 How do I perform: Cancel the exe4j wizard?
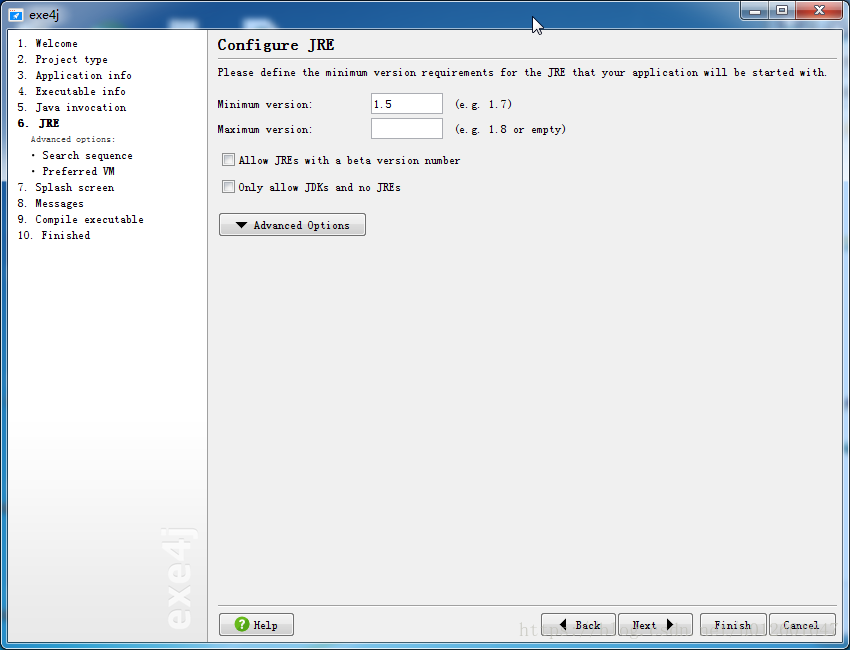tap(802, 625)
